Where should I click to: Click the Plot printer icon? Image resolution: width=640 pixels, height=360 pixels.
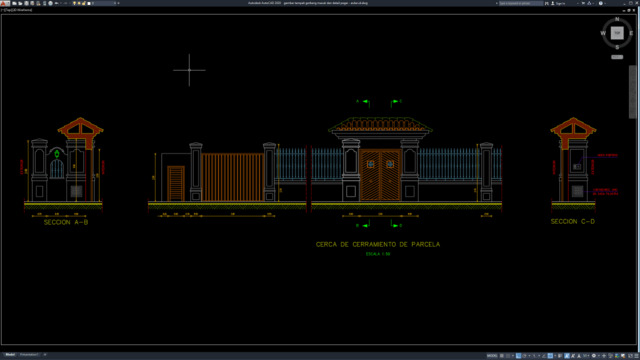(51, 3)
